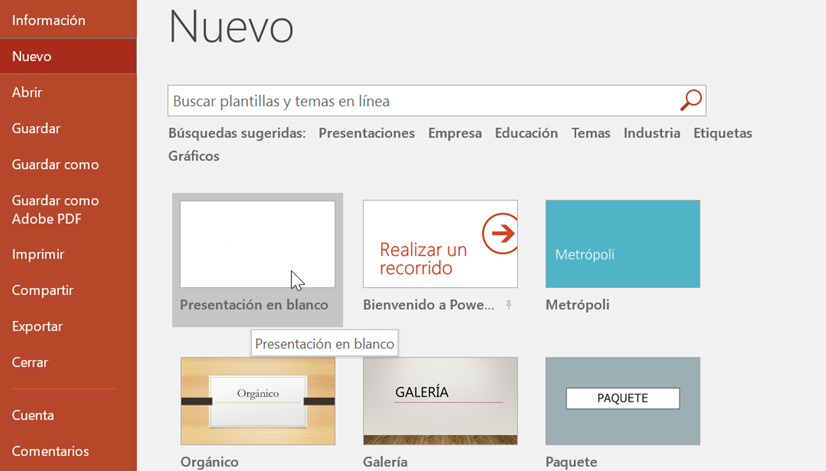Choose the Educación suggested search
Viewport: 826px width, 471px height.
coord(526,133)
